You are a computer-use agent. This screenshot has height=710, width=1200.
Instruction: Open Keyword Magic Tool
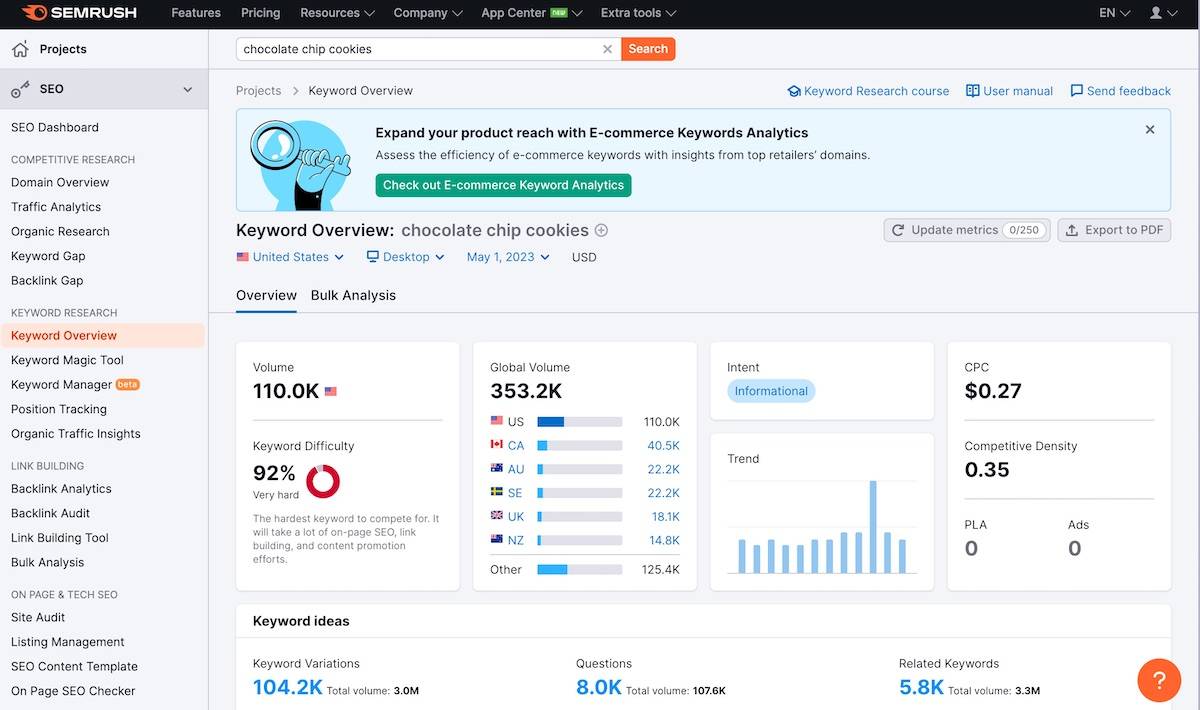click(x=67, y=360)
